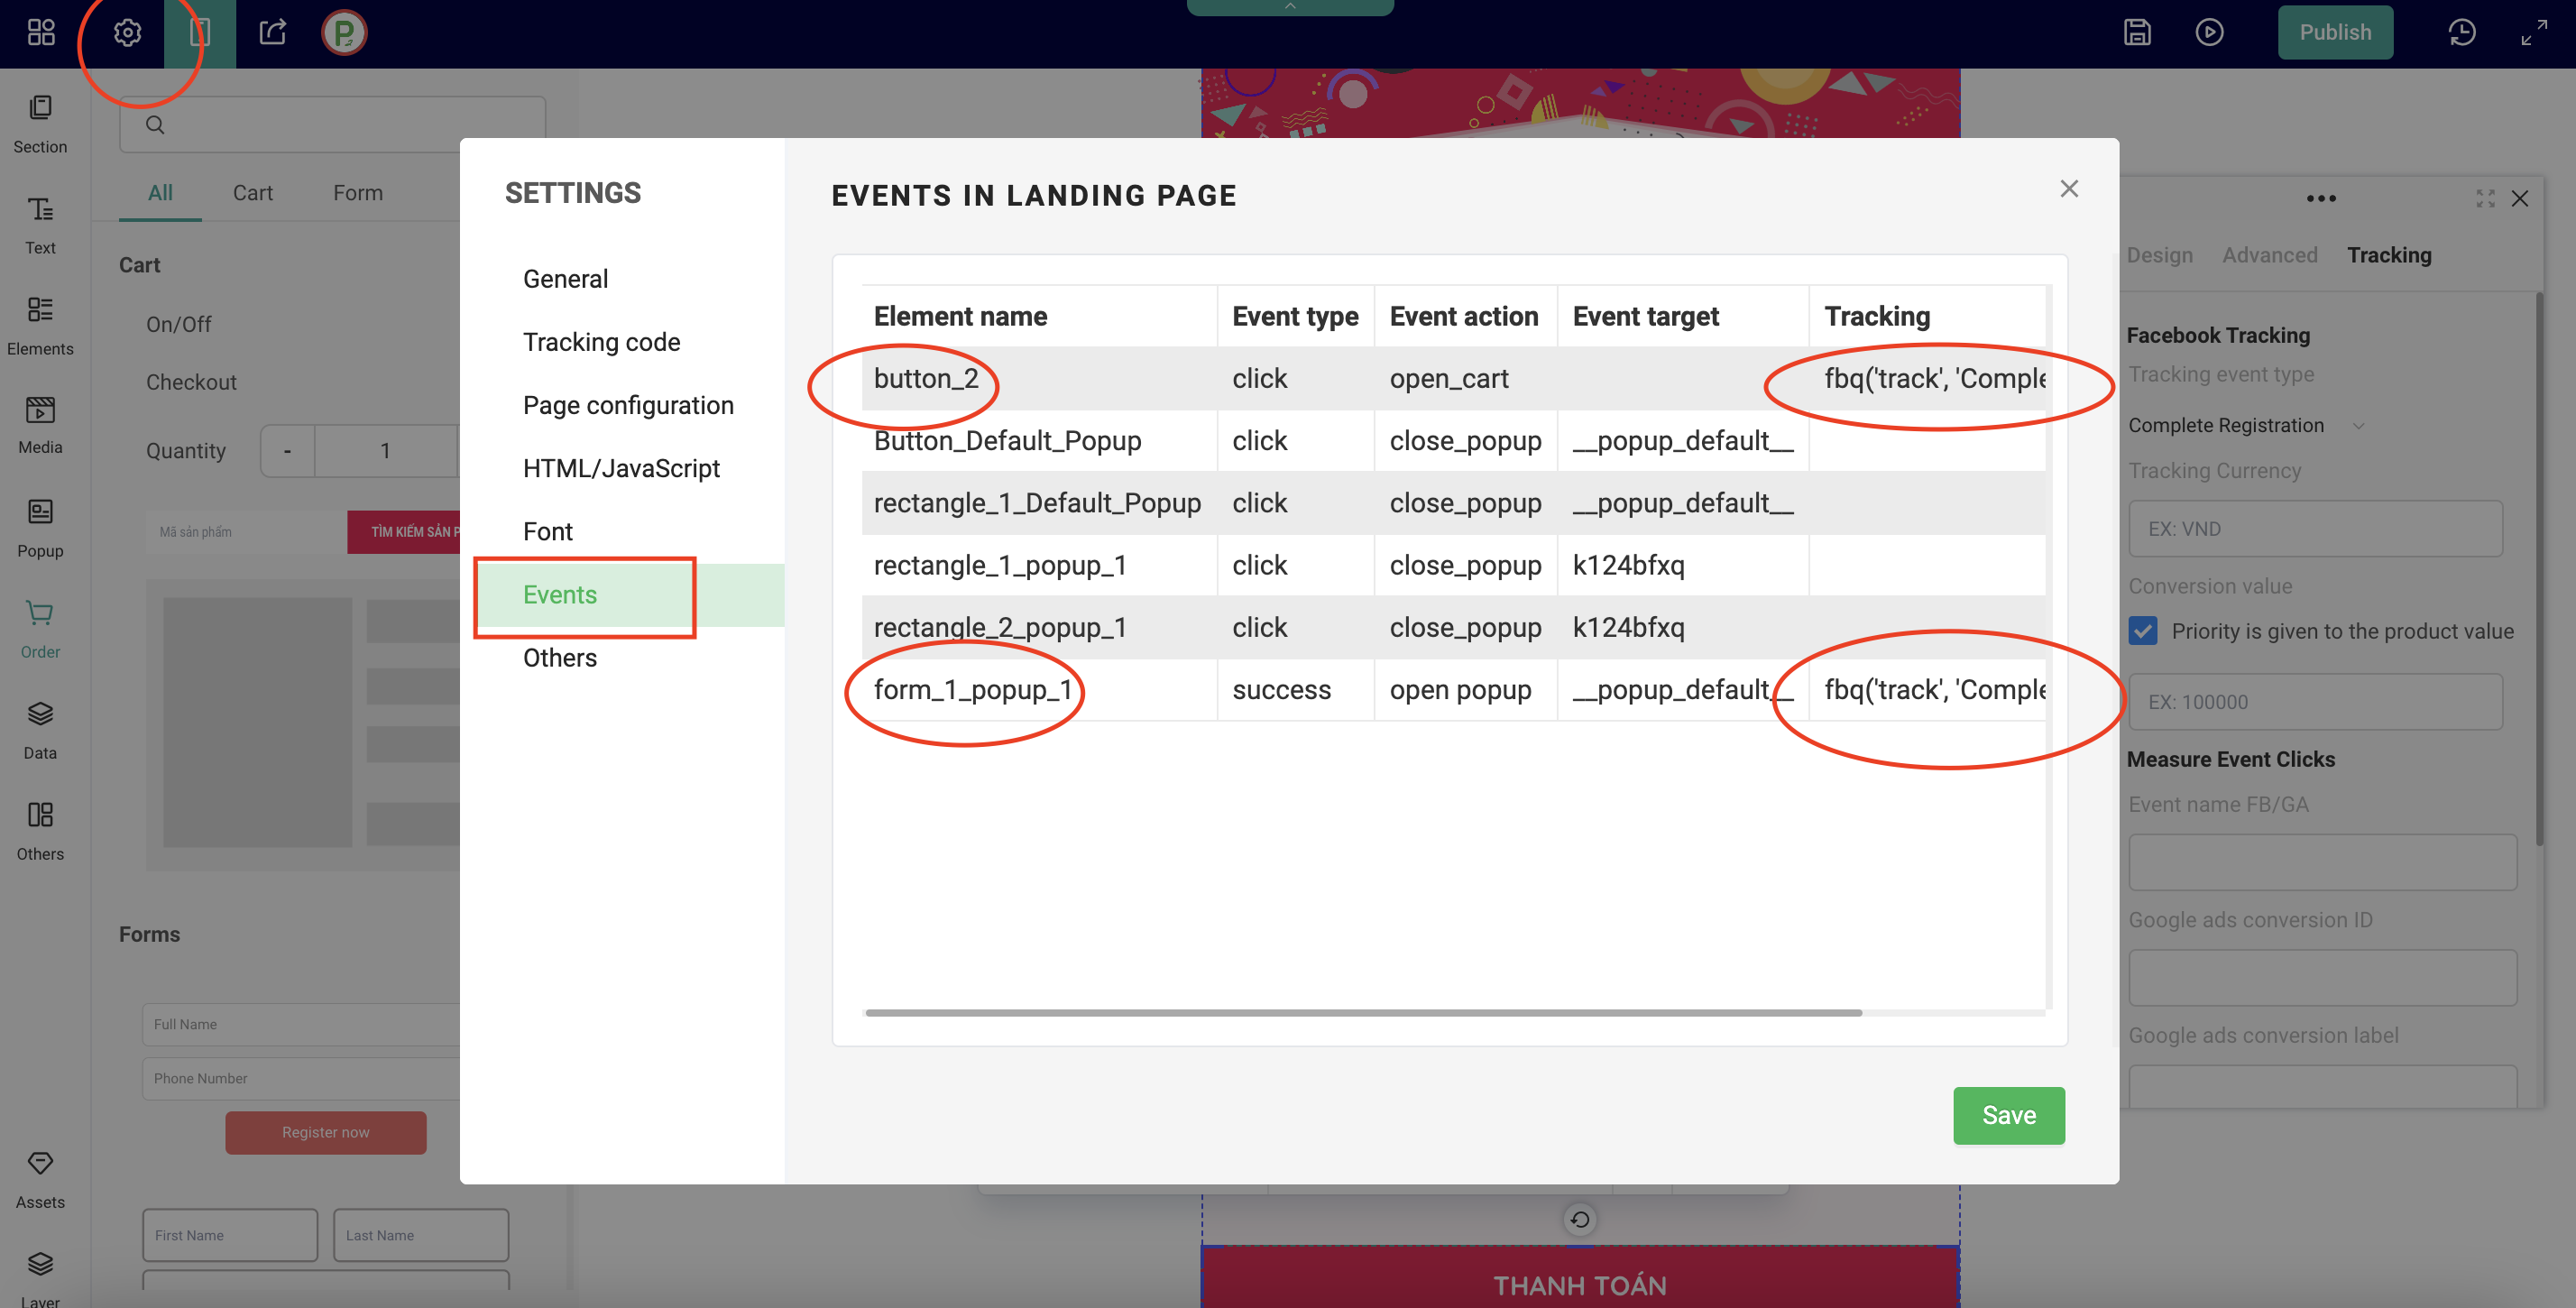This screenshot has width=2576, height=1308.
Task: Select Page configuration in settings menu
Action: click(628, 405)
